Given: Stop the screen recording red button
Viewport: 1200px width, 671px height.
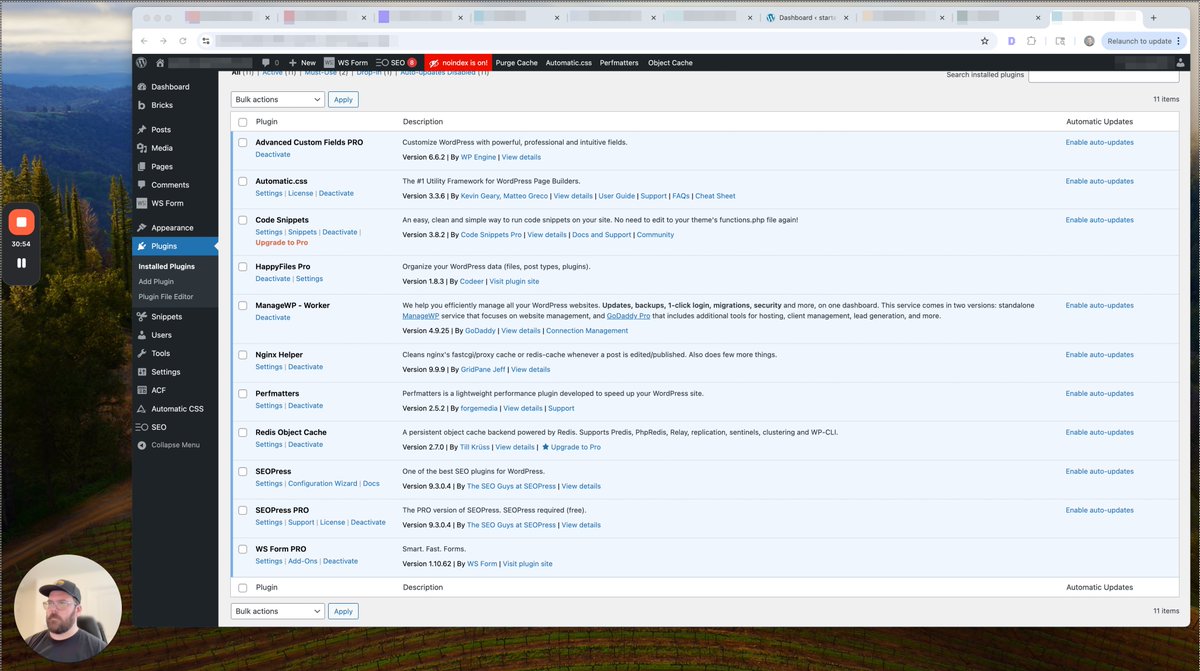Looking at the screenshot, I should coord(21,222).
